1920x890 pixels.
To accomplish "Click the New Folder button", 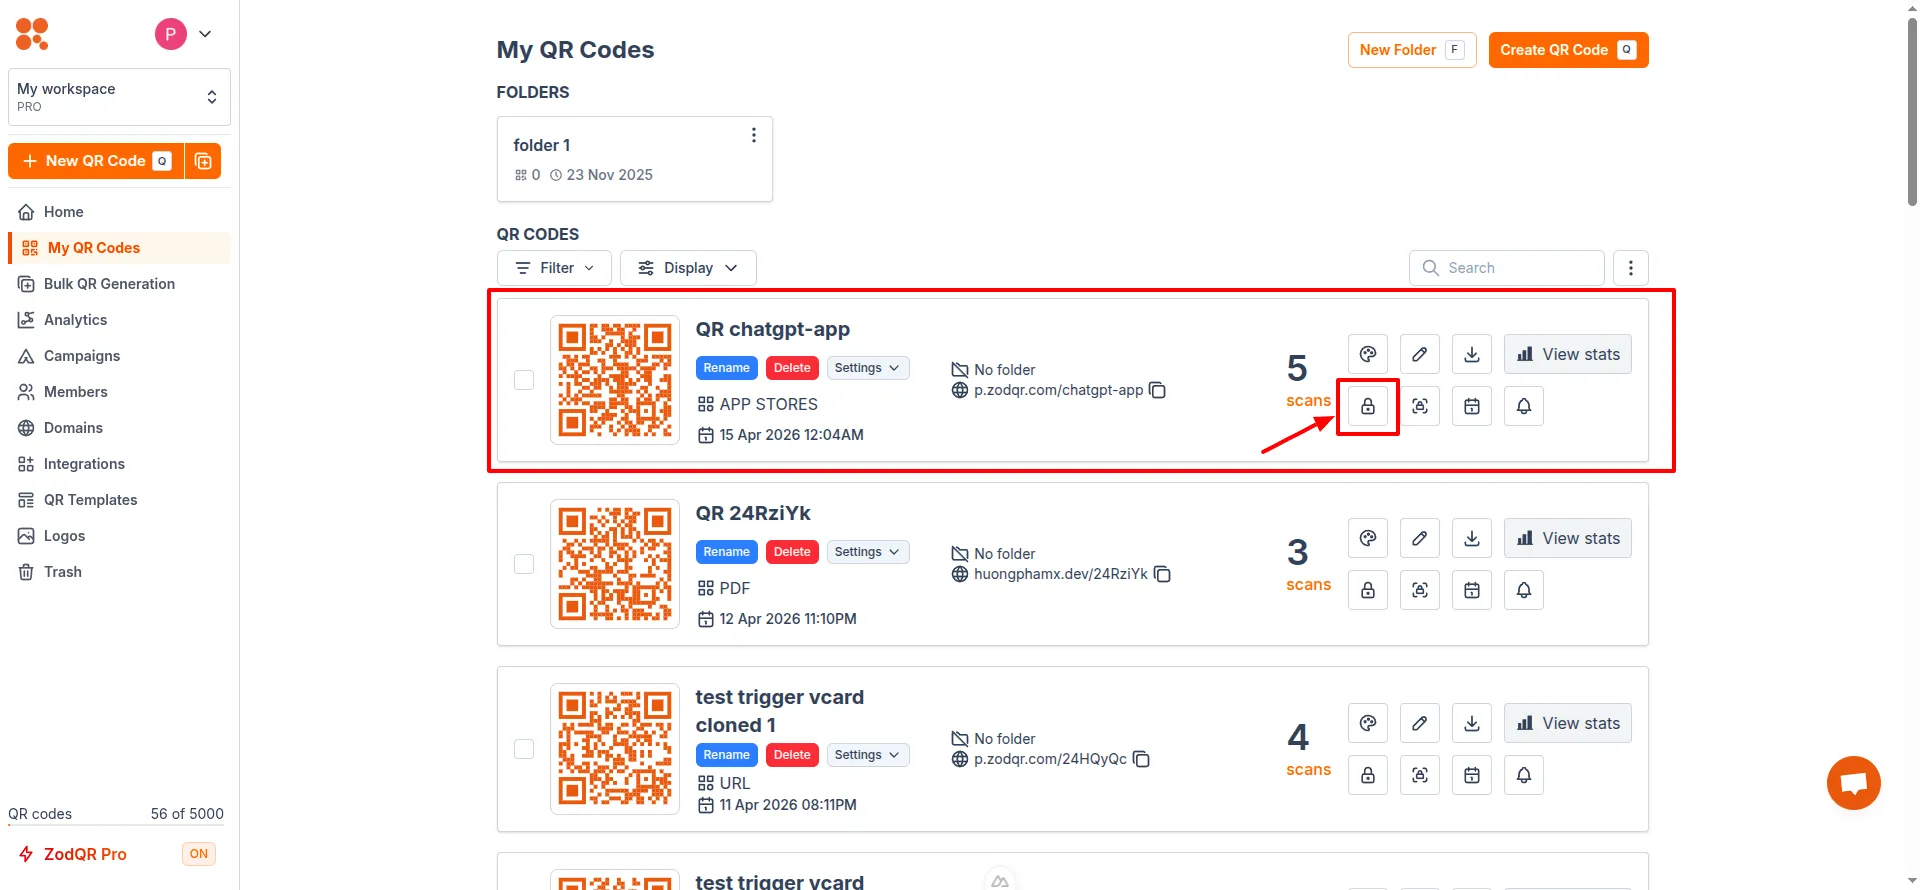I will (x=1412, y=50).
